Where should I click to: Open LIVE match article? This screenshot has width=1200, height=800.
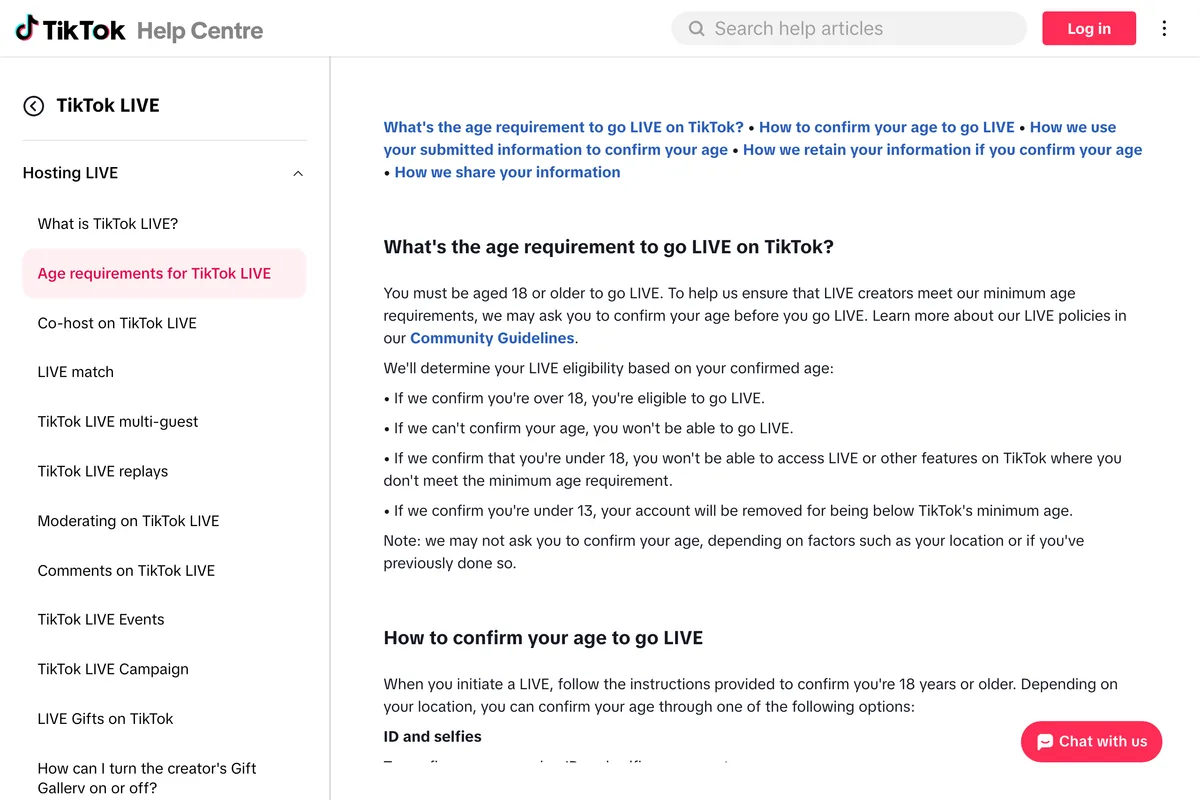click(x=76, y=372)
